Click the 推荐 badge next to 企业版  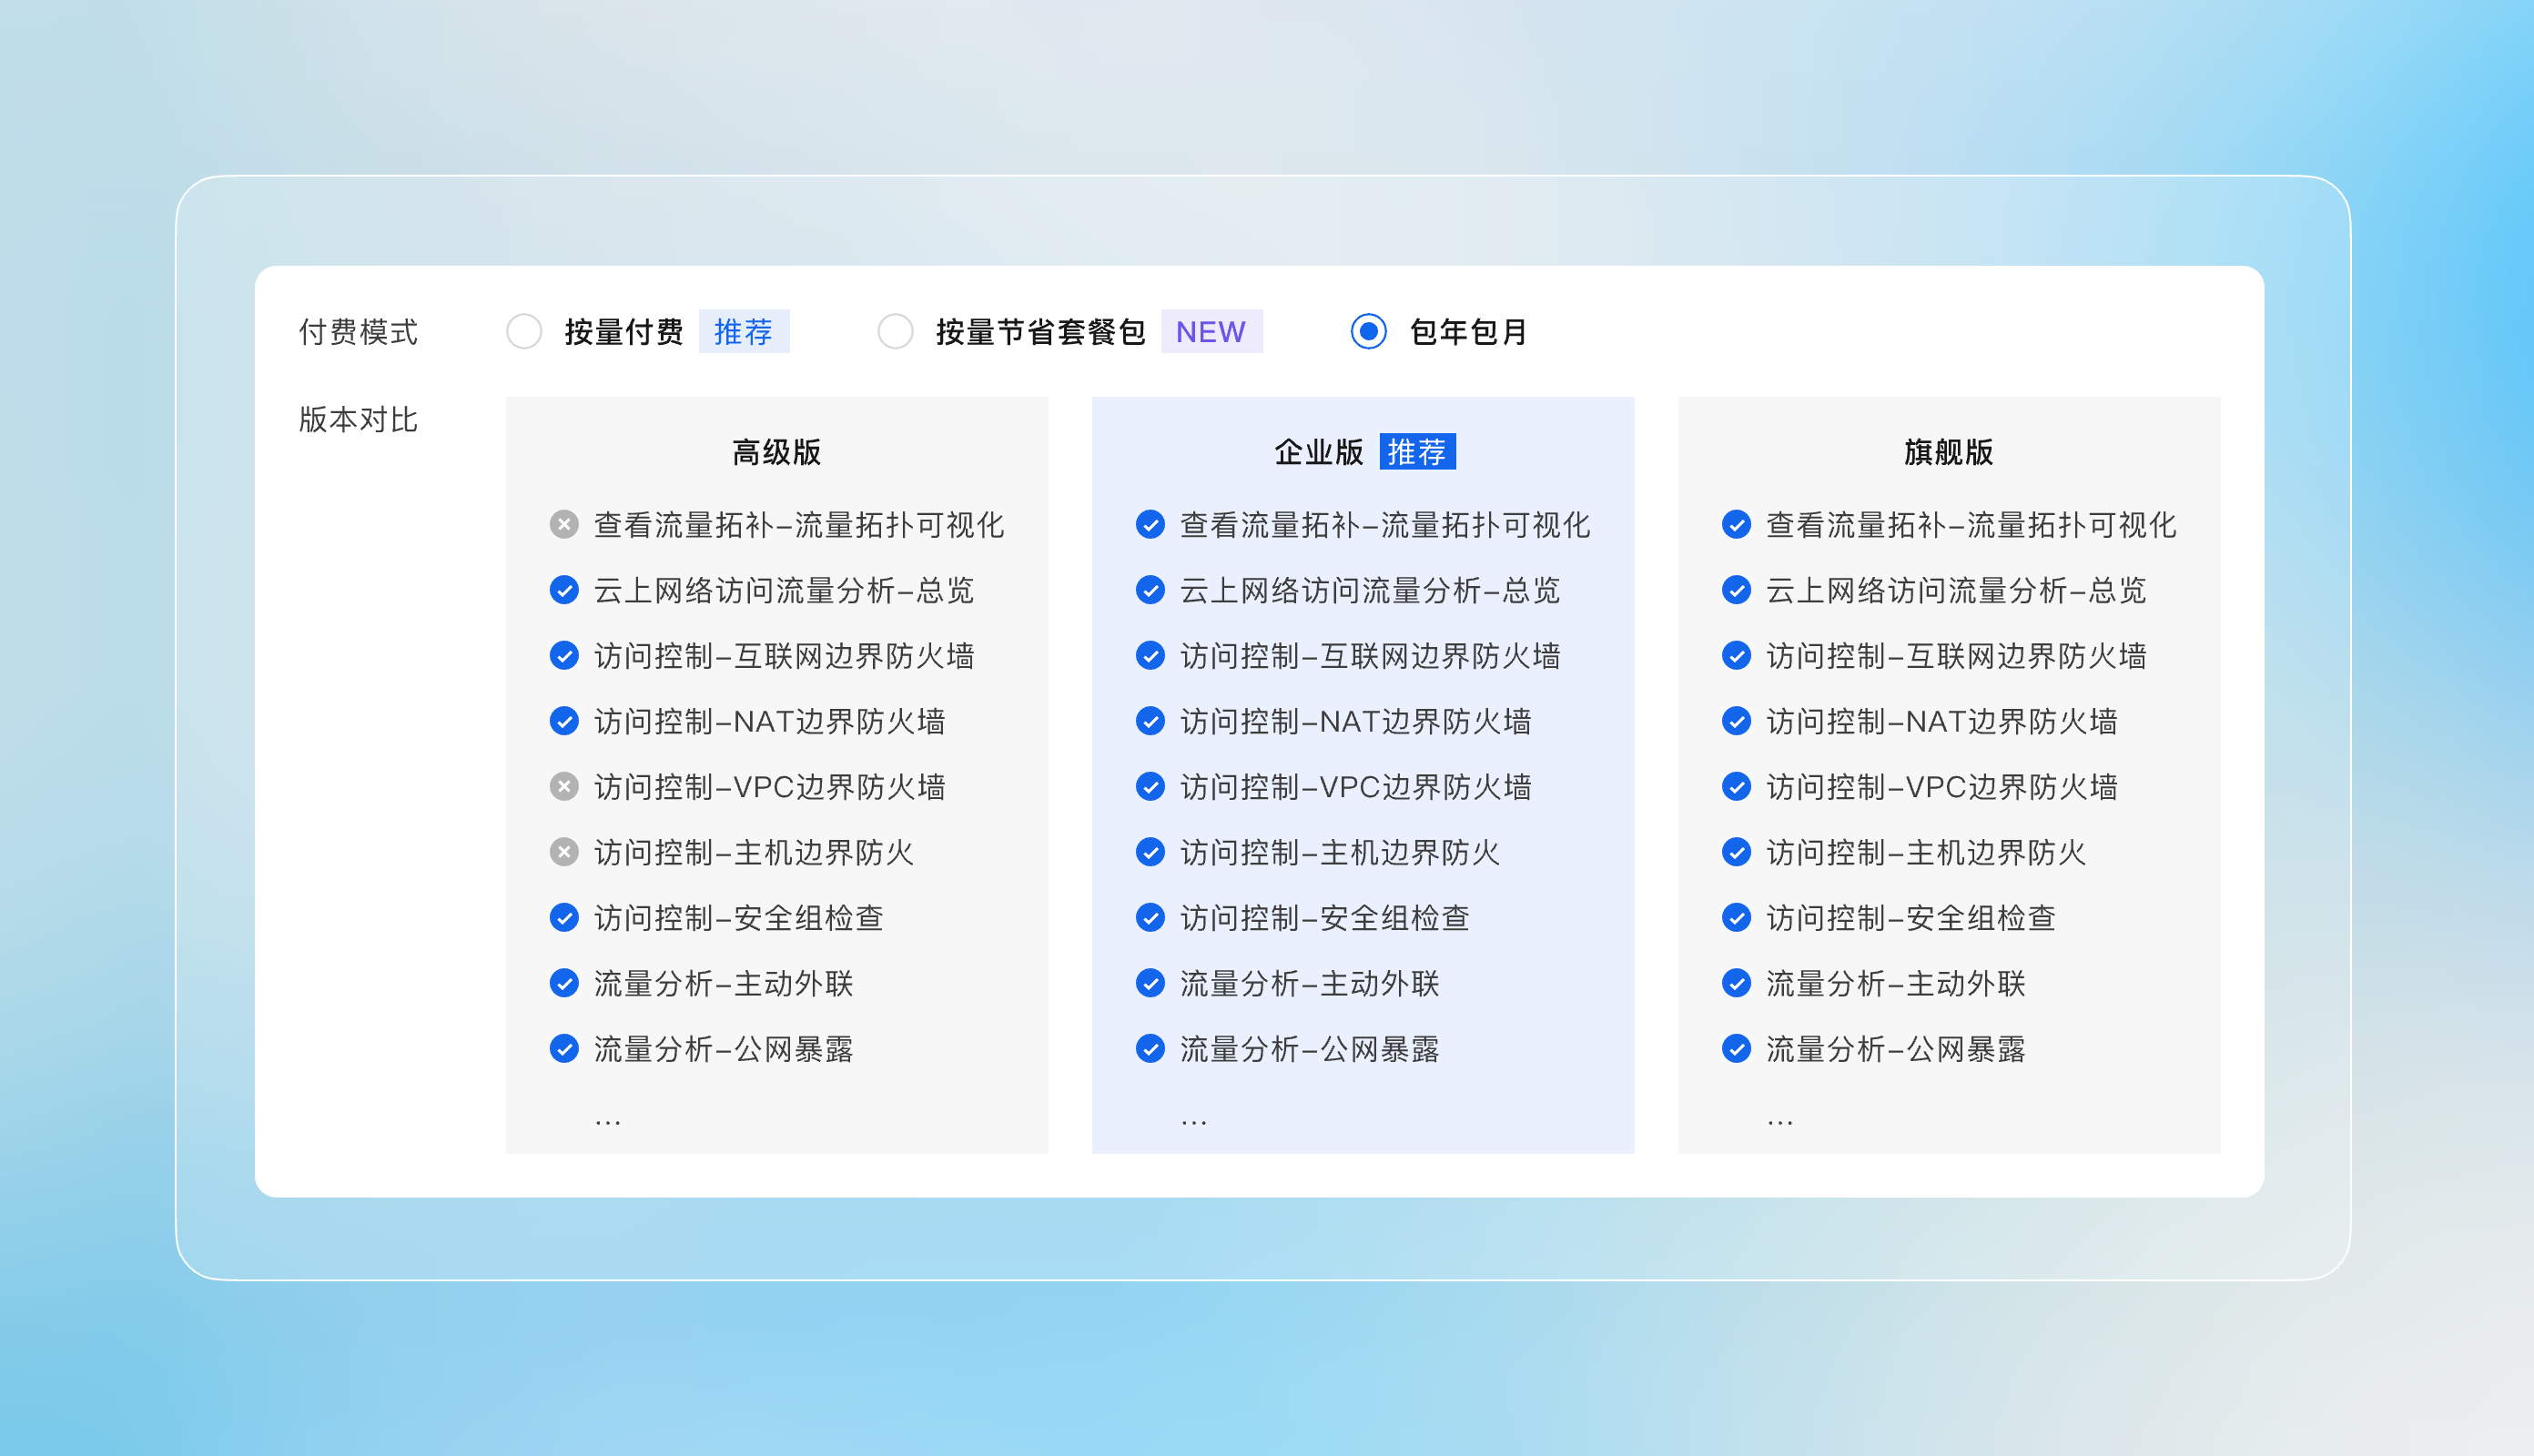tap(1417, 452)
